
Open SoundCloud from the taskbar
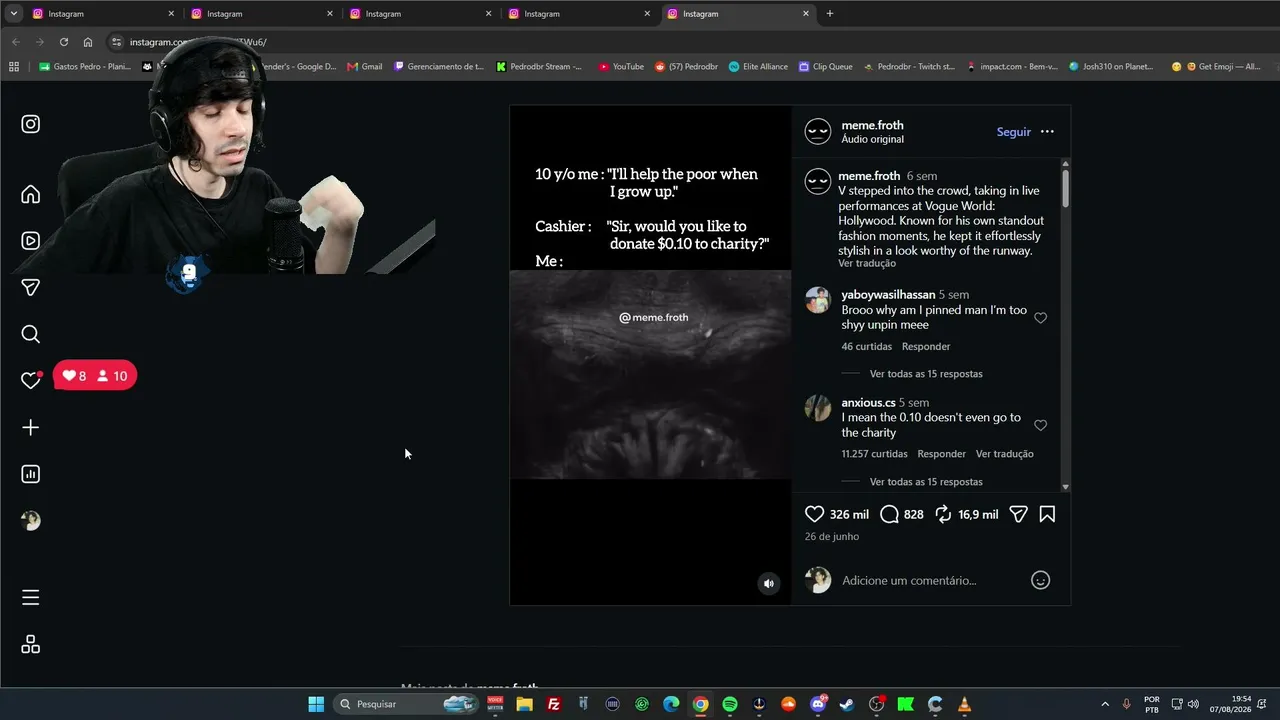pyautogui.click(x=789, y=704)
